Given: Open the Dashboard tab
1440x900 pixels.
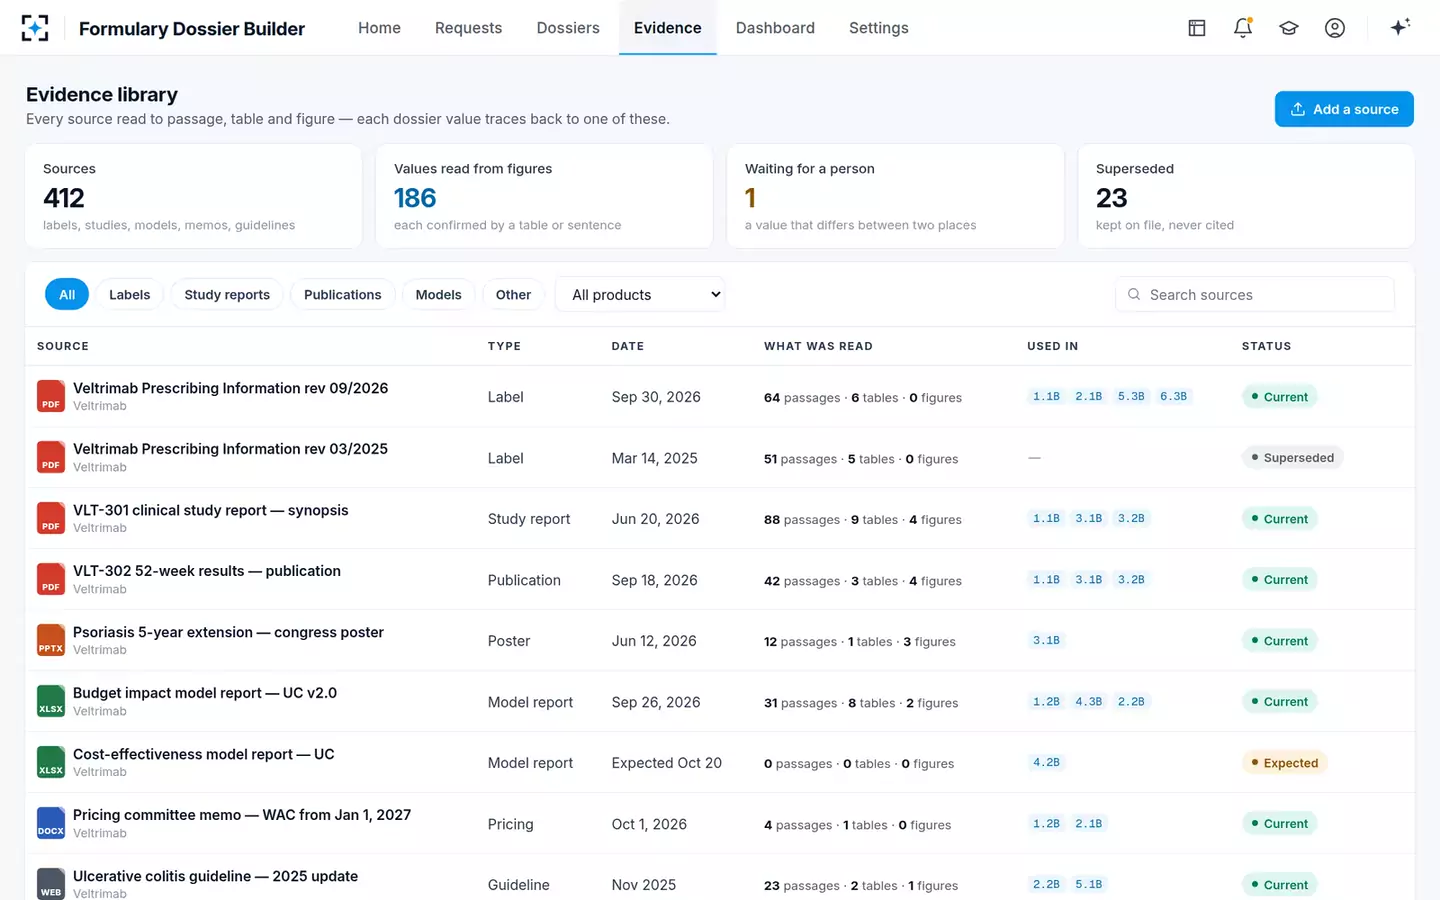Looking at the screenshot, I should click(x=775, y=28).
